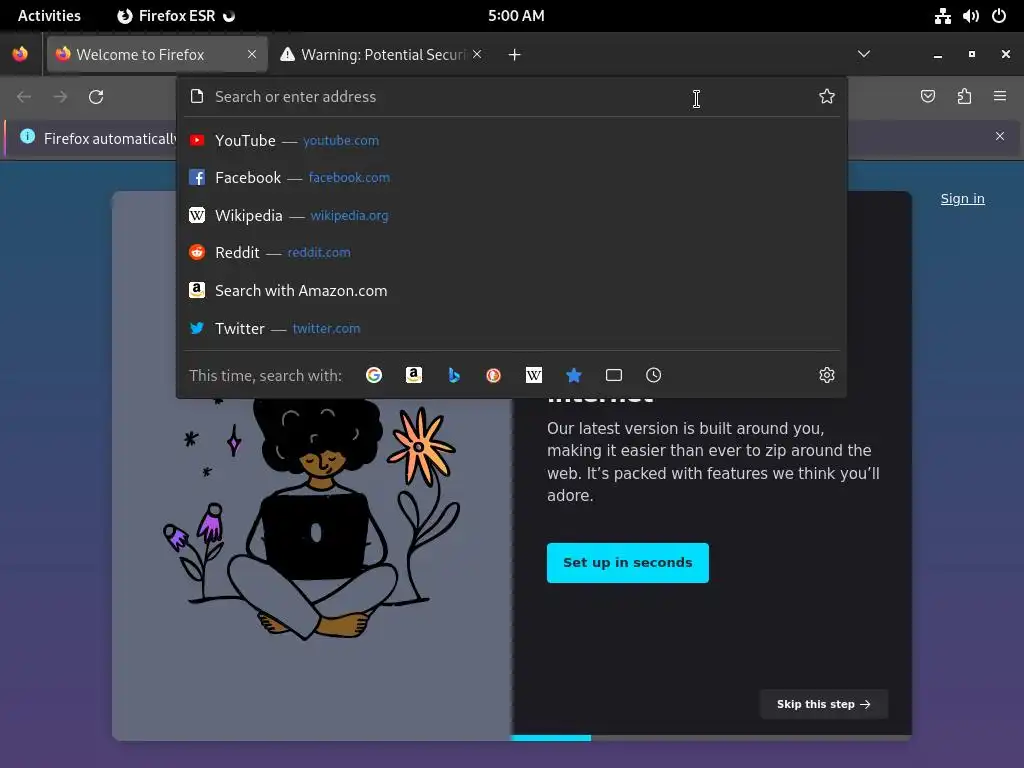Select YouTube suggestion in address dropdown

click(x=512, y=140)
